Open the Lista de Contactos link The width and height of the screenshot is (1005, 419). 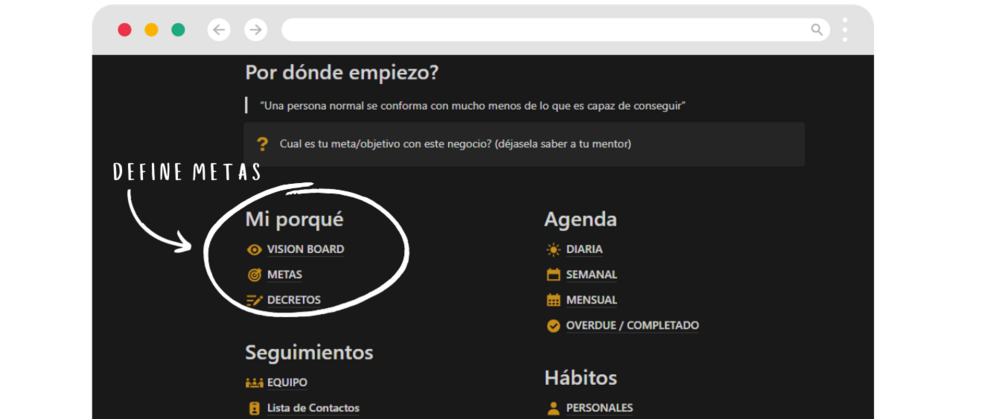coord(313,408)
